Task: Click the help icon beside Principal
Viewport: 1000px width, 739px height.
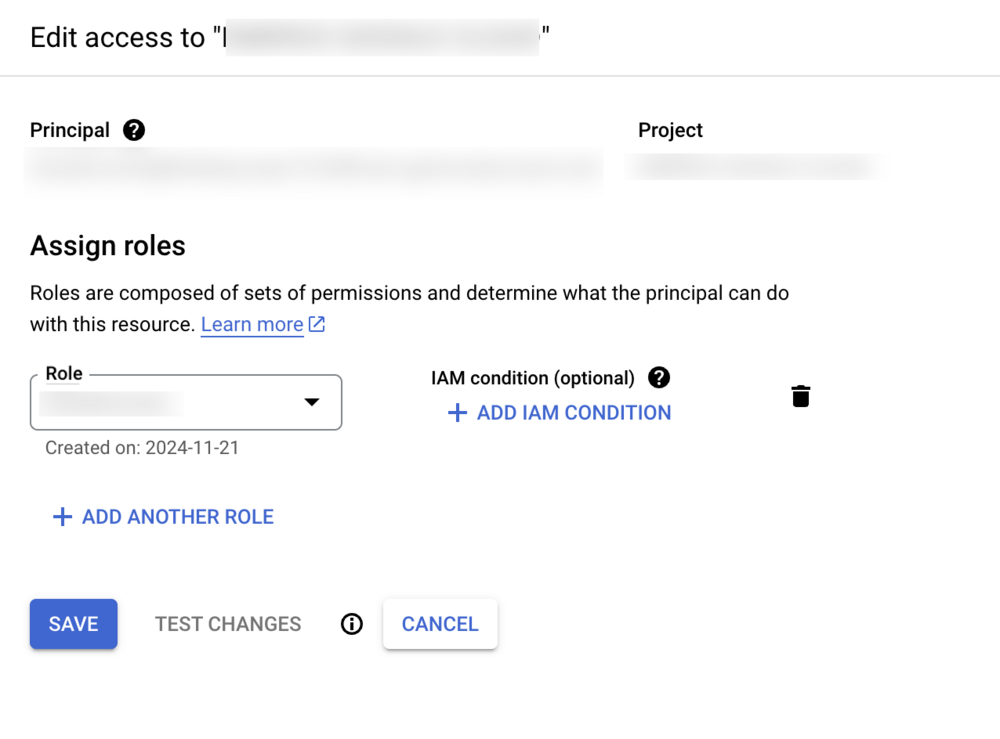Action: (x=134, y=130)
